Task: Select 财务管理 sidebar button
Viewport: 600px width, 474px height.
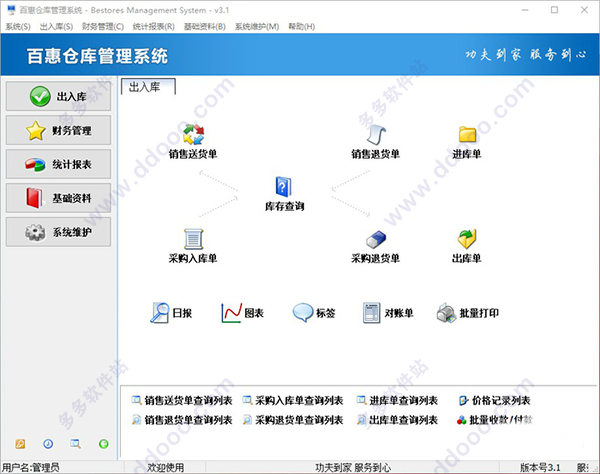Action: (59, 130)
